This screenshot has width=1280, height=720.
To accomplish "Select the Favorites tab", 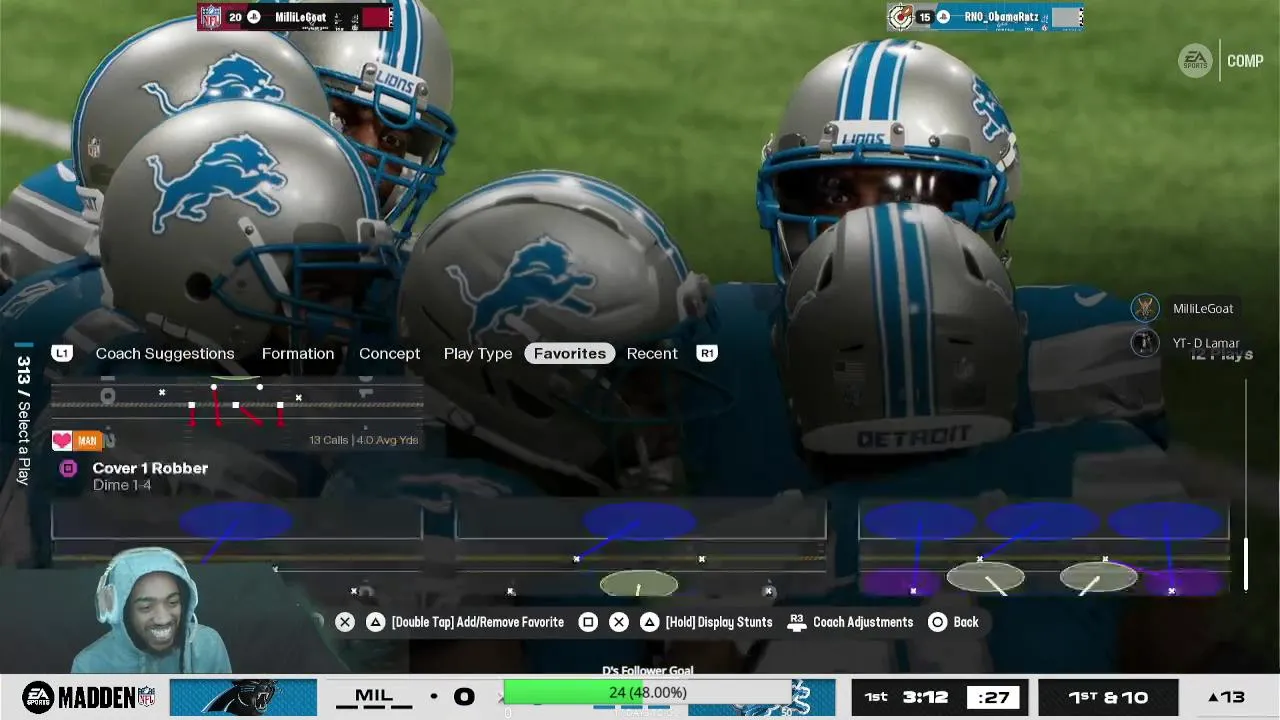I will coord(570,353).
